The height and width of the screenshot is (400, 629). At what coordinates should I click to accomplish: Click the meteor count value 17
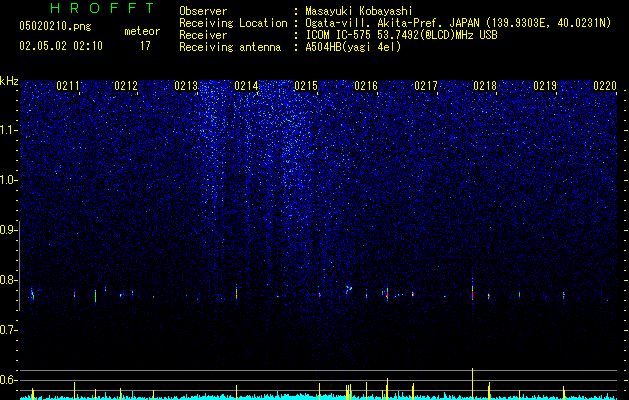[145, 46]
